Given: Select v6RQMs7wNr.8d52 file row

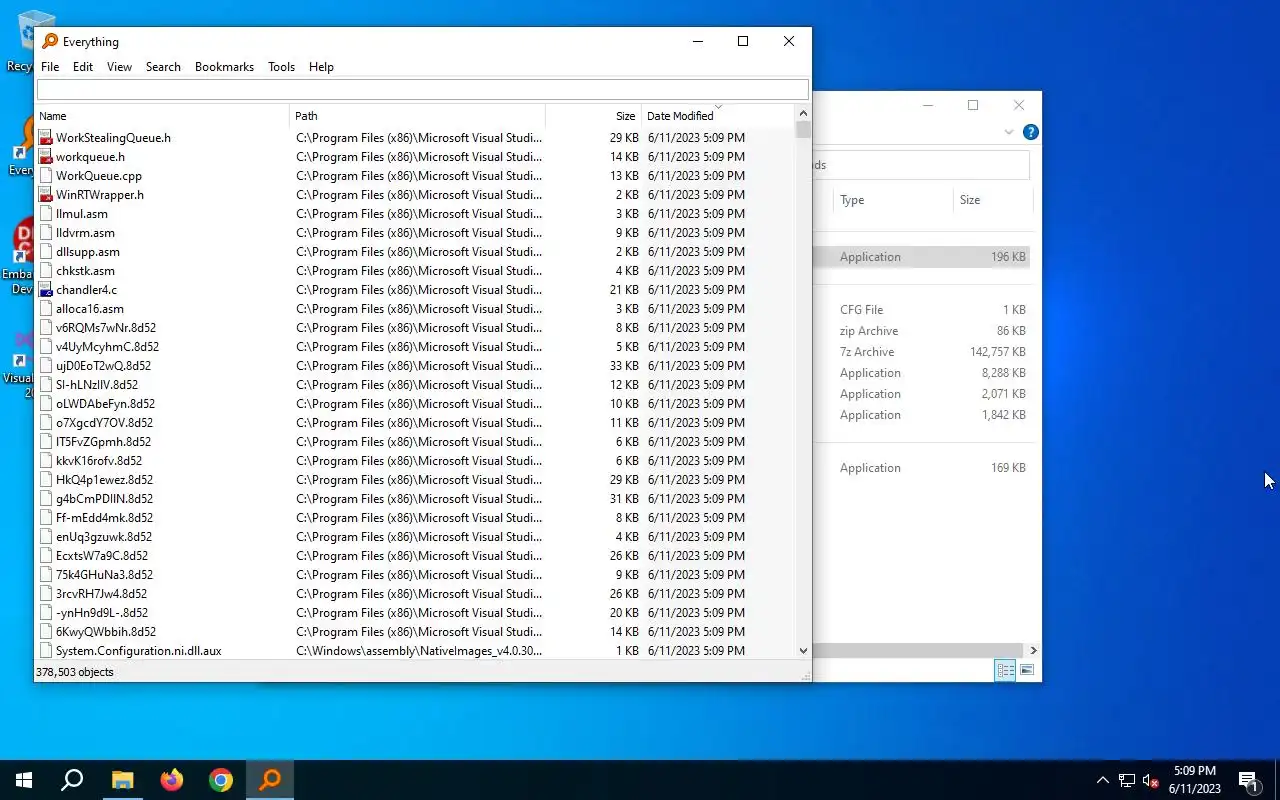Looking at the screenshot, I should tap(415, 328).
